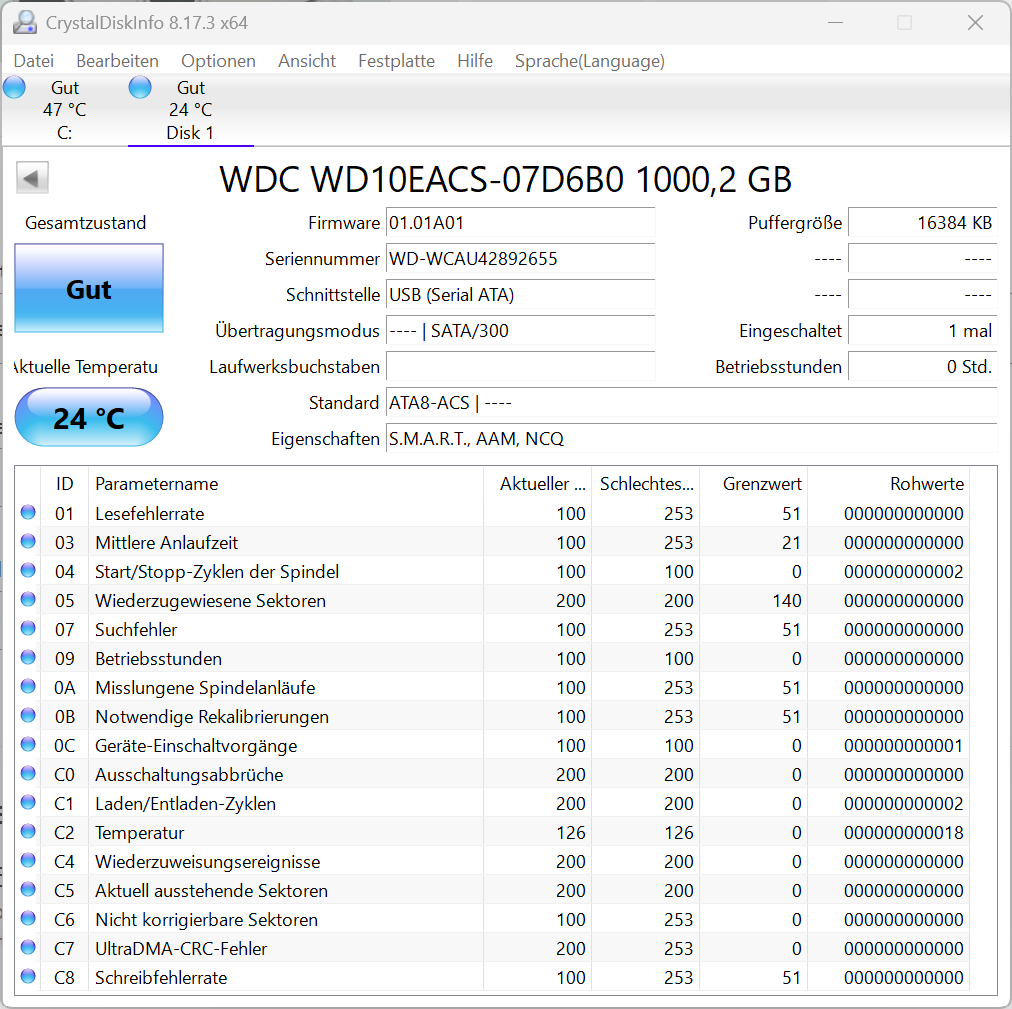Click status dot for Notwendige Rekalibrierungen
Image resolution: width=1012 pixels, height=1009 pixels.
click(x=28, y=716)
